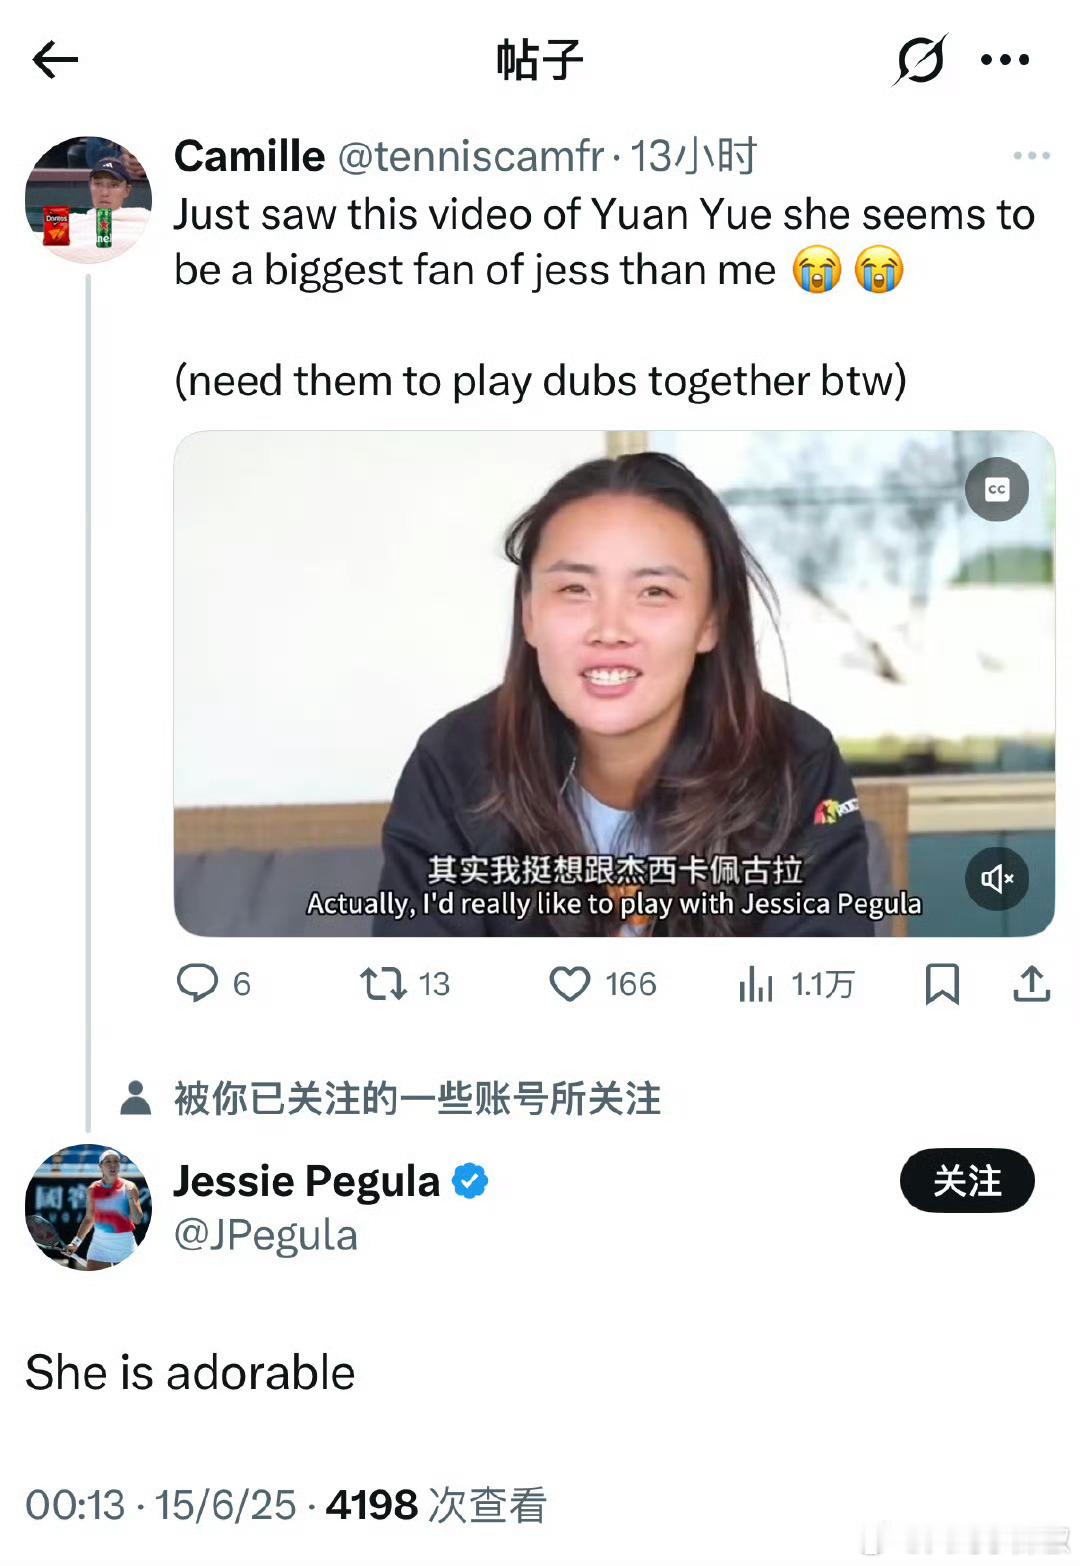Bookmark Camille's post
This screenshot has height=1566, width=1080.
click(942, 984)
